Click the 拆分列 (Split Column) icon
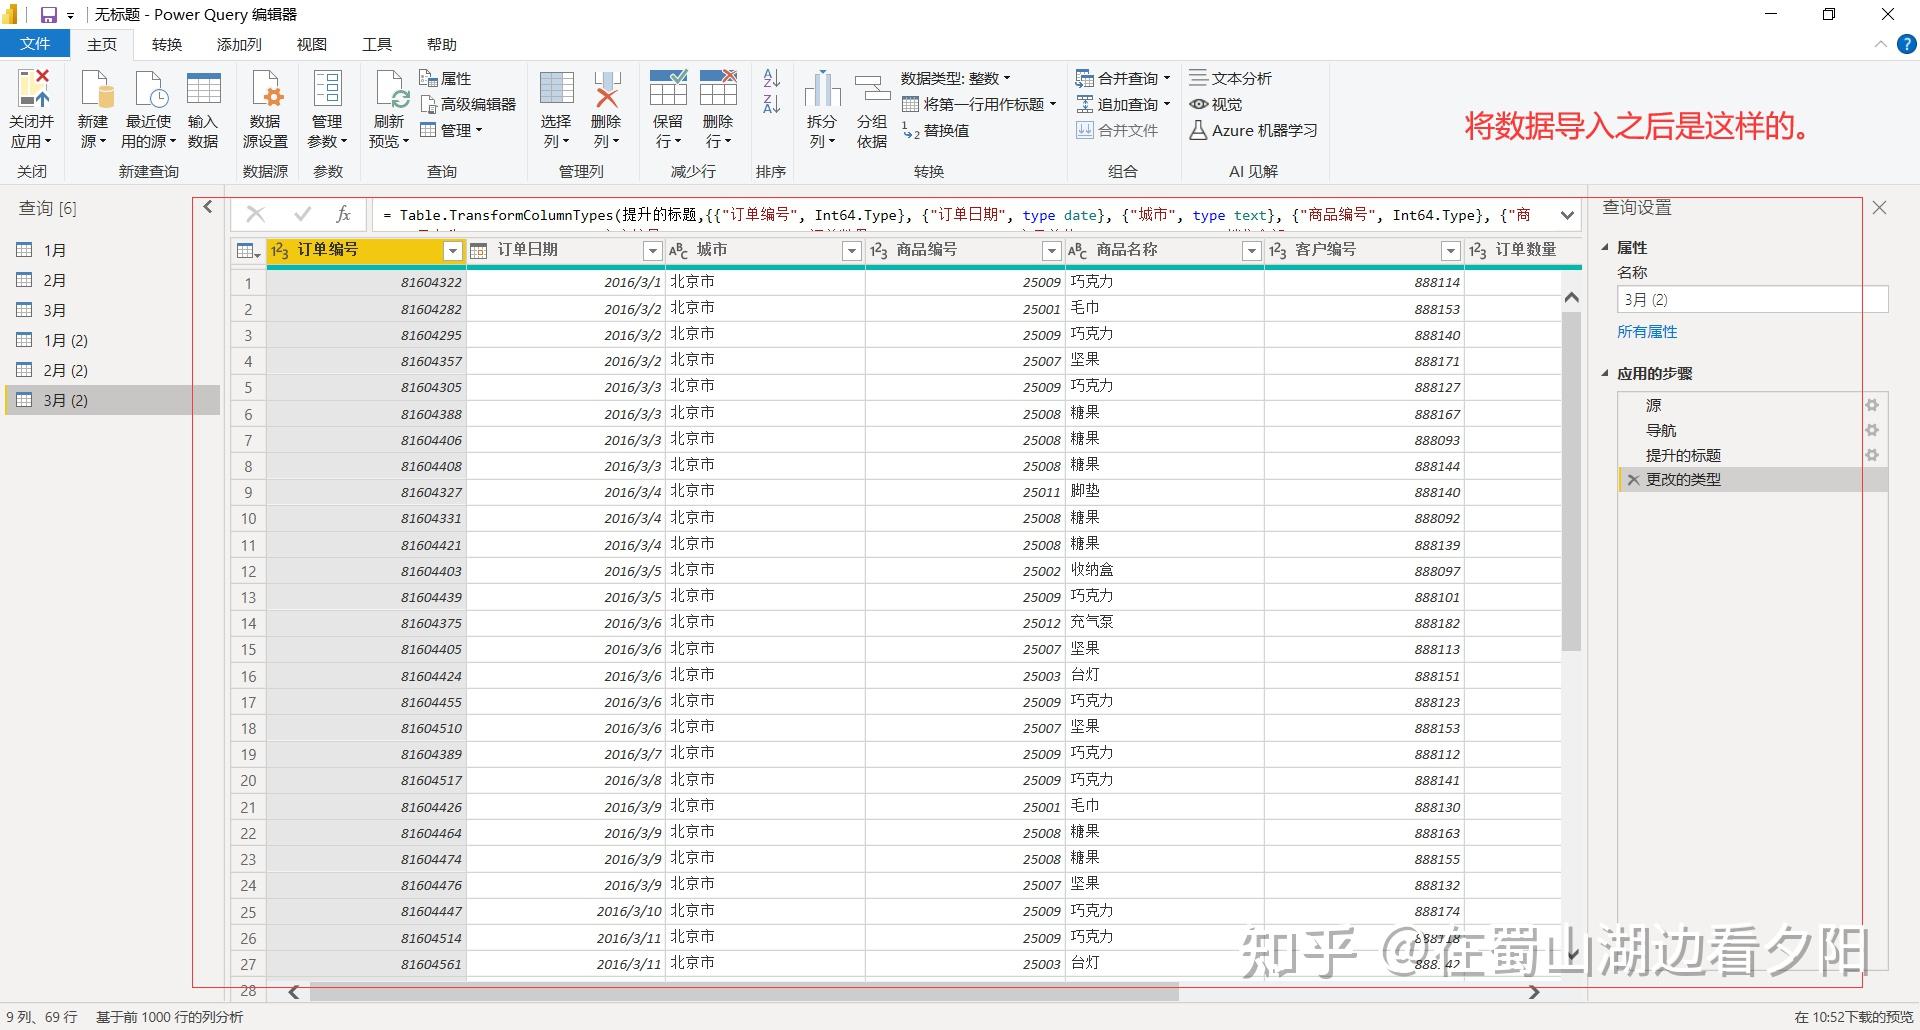 pyautogui.click(x=822, y=89)
